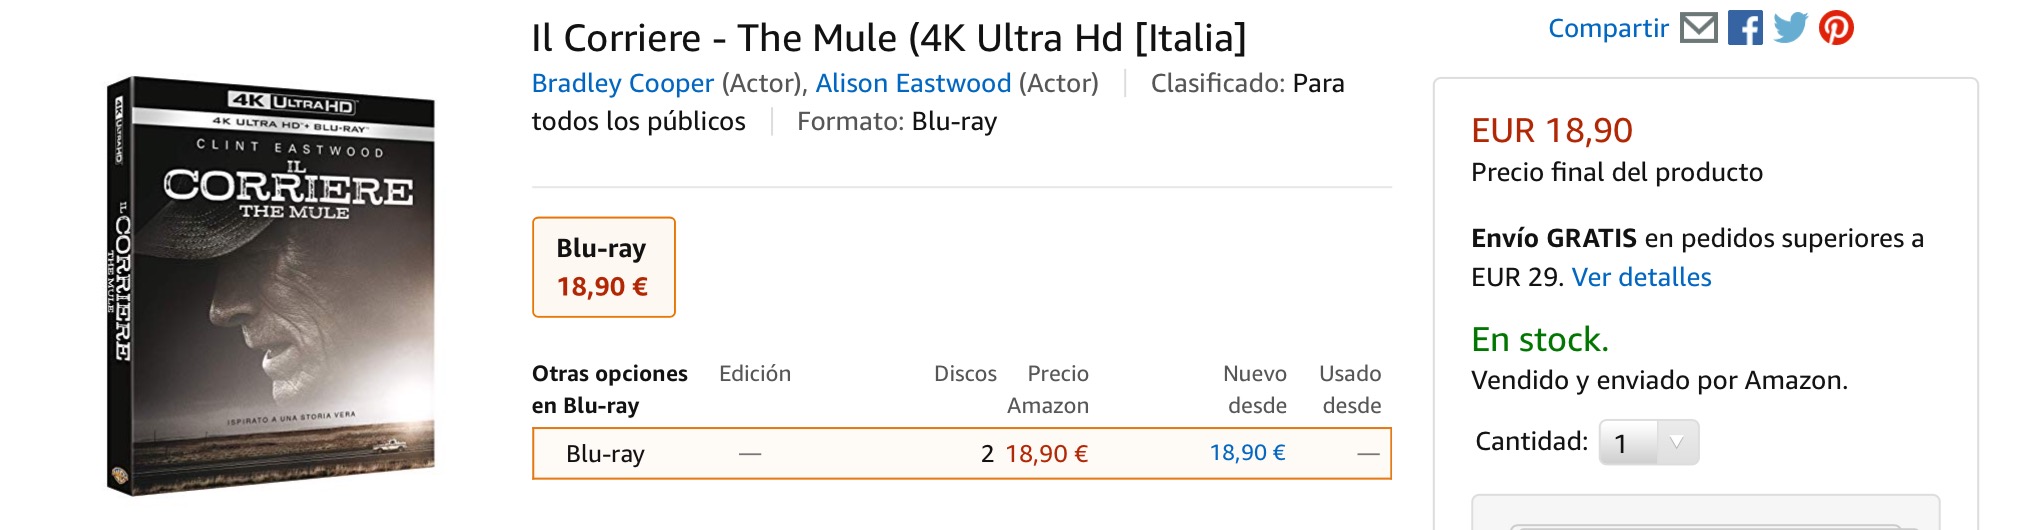
Task: Click the 18,90 € Precio Amazon price
Action: tap(1046, 454)
